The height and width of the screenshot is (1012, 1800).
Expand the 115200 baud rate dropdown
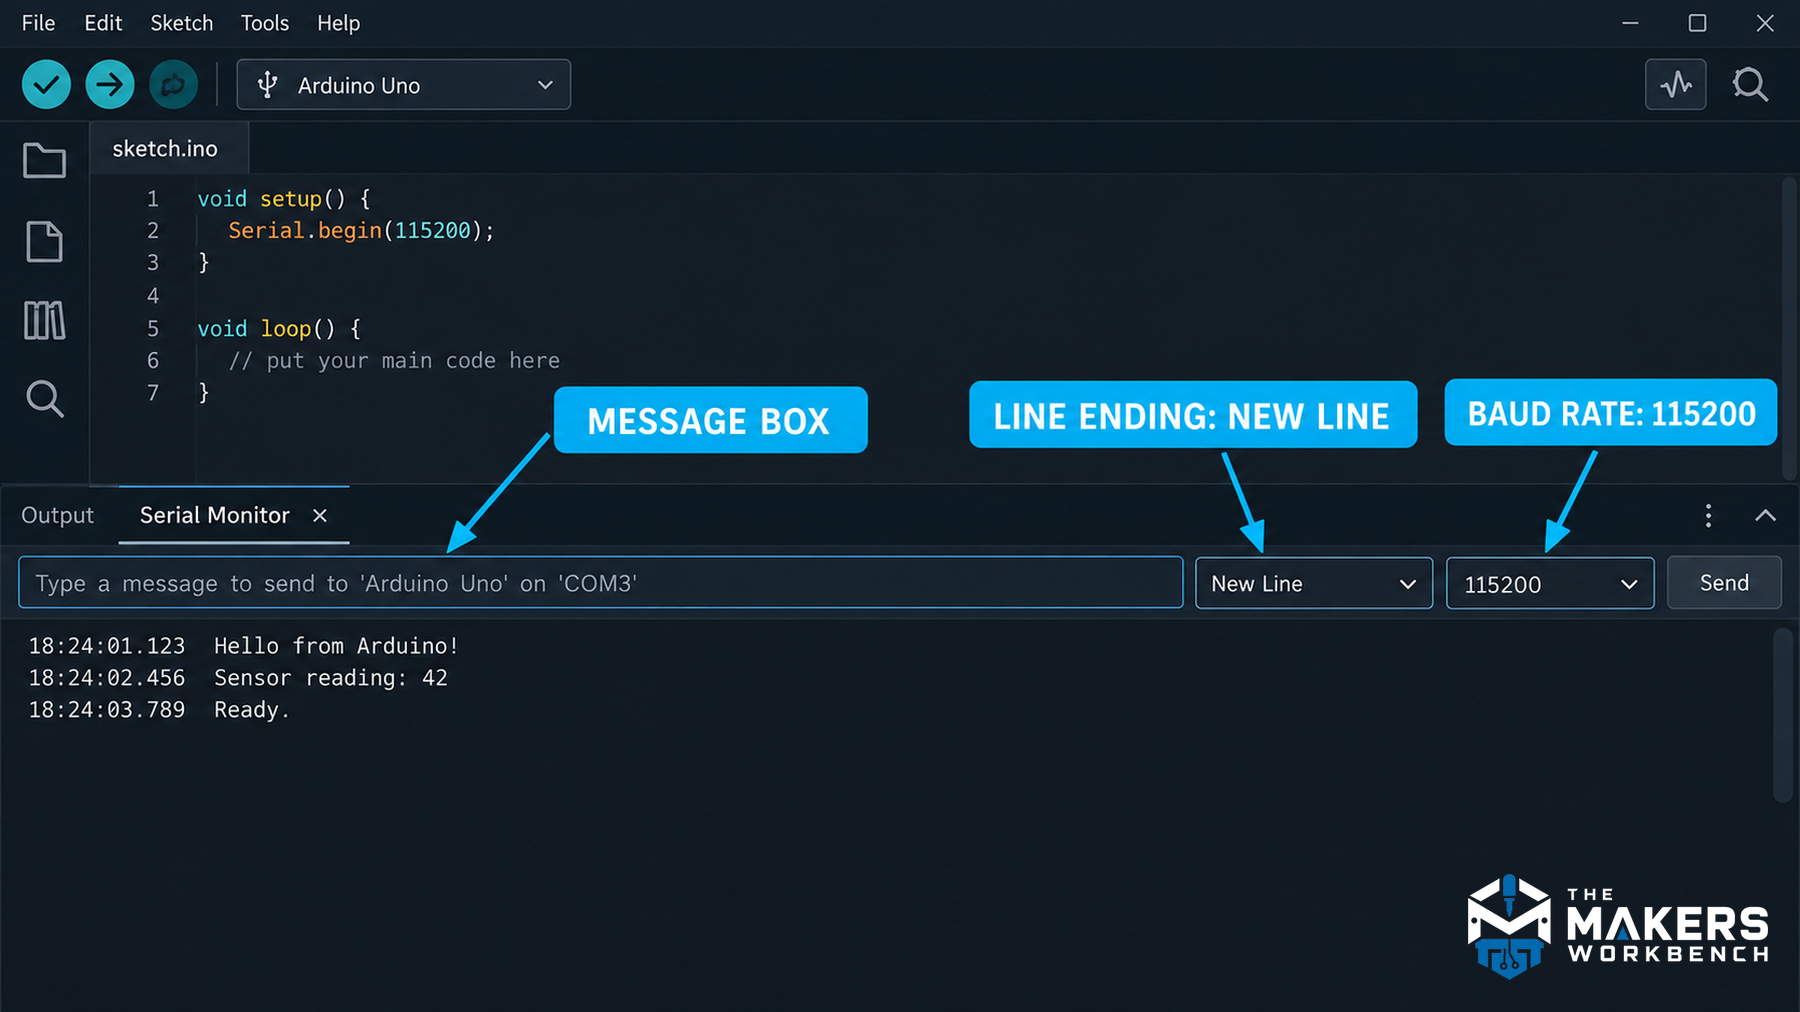click(x=1550, y=583)
